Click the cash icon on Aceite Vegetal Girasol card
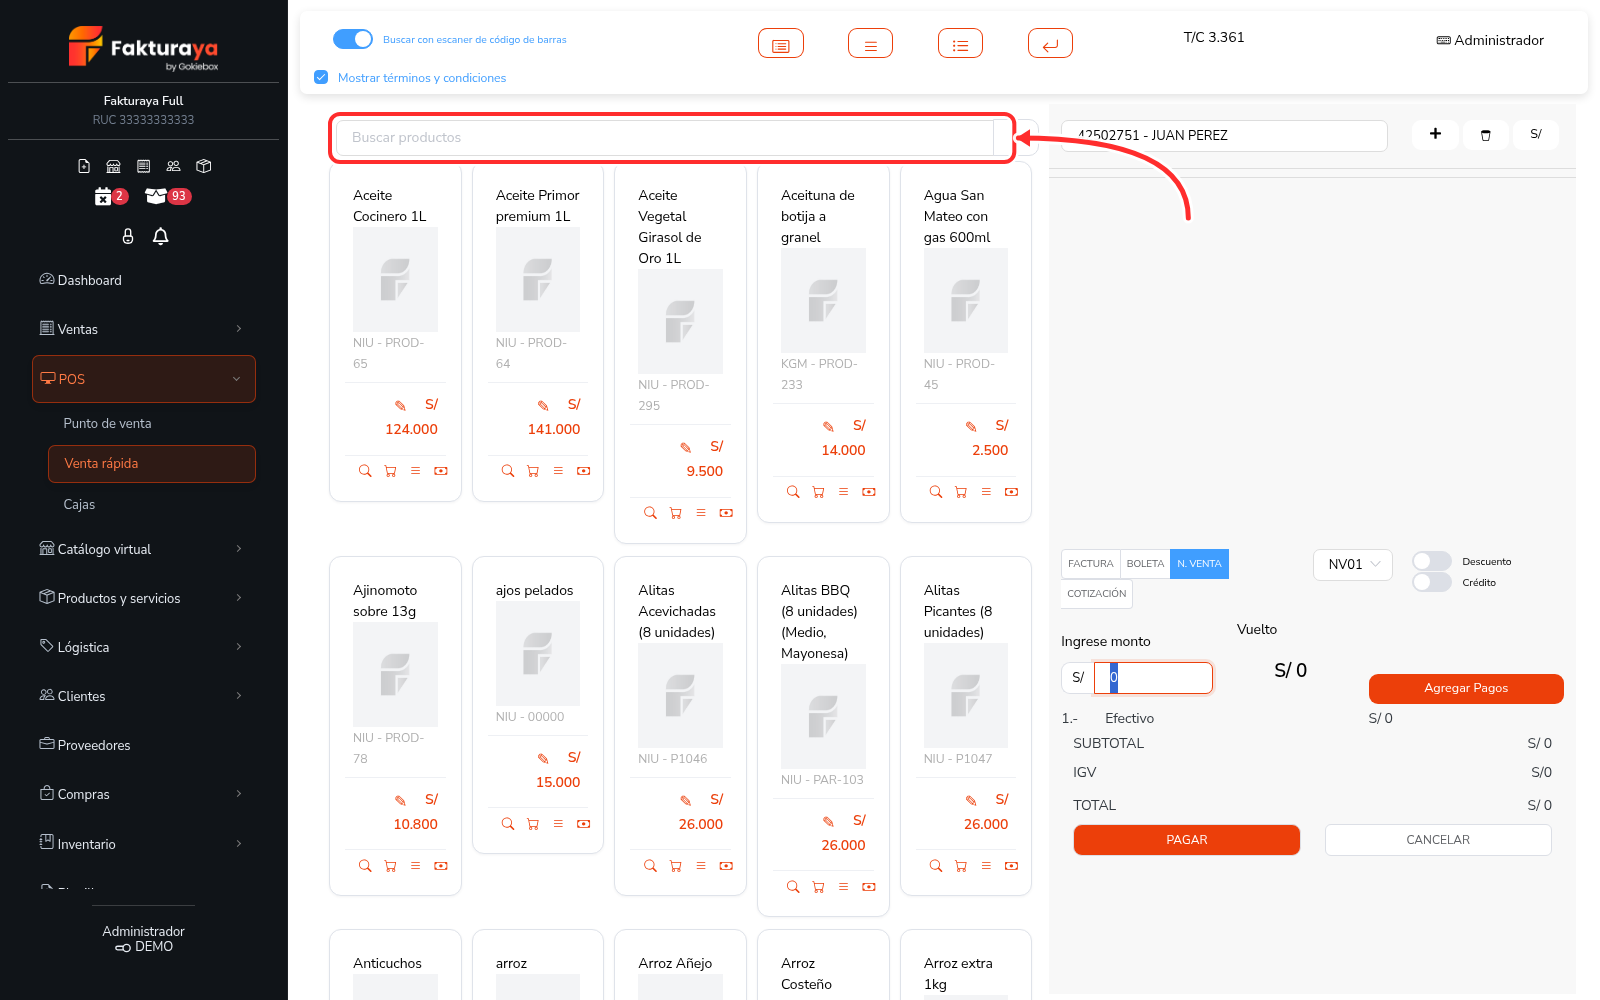The height and width of the screenshot is (1000, 1600). (x=726, y=513)
